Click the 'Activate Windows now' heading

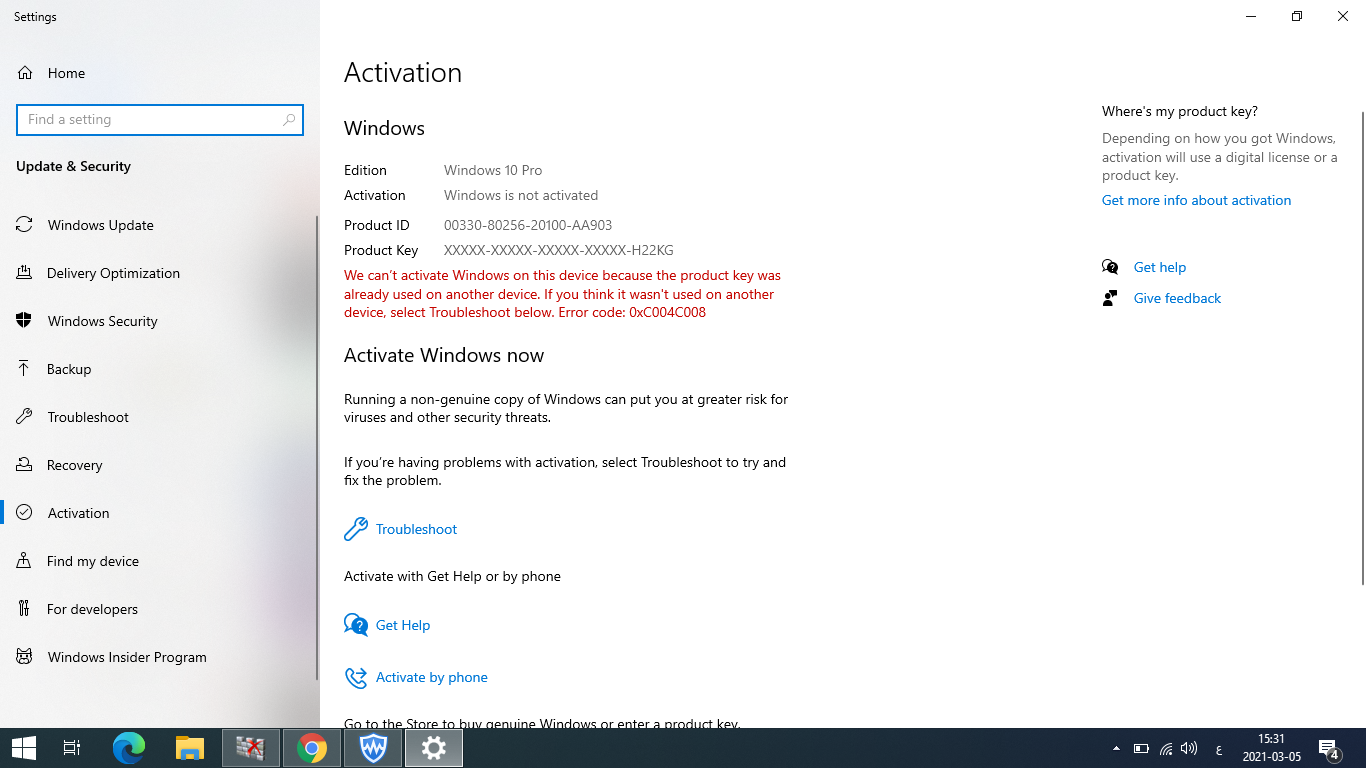pyautogui.click(x=444, y=355)
